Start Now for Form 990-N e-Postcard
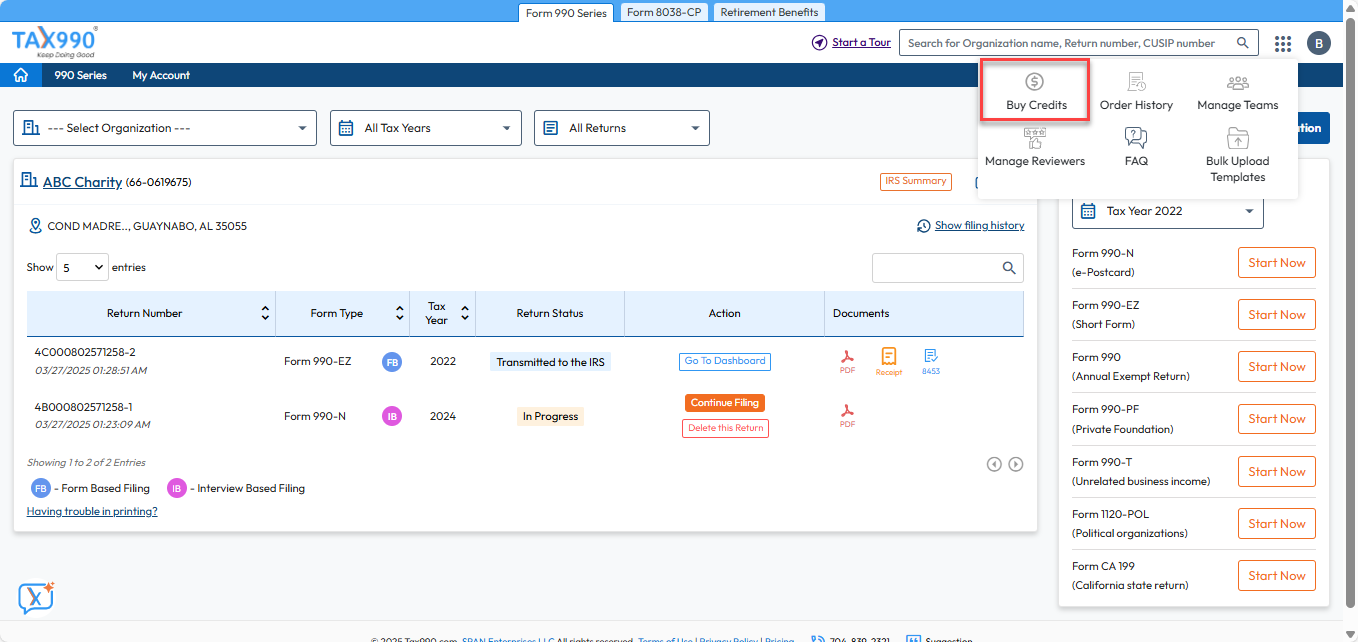Image resolution: width=1358 pixels, height=642 pixels. [x=1277, y=263]
